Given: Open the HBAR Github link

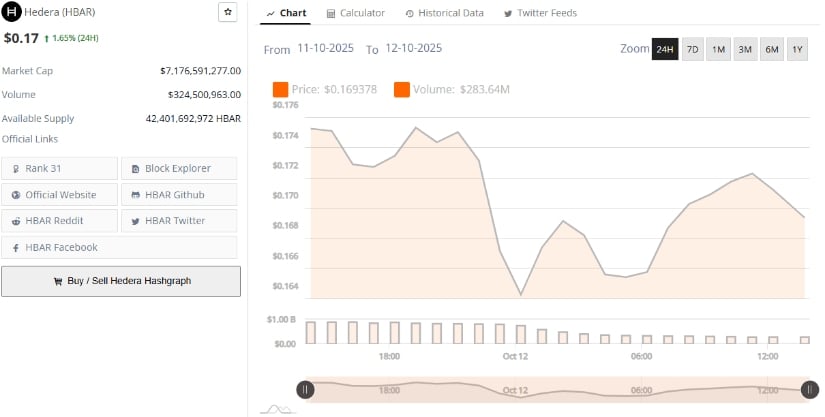Looking at the screenshot, I should [179, 194].
